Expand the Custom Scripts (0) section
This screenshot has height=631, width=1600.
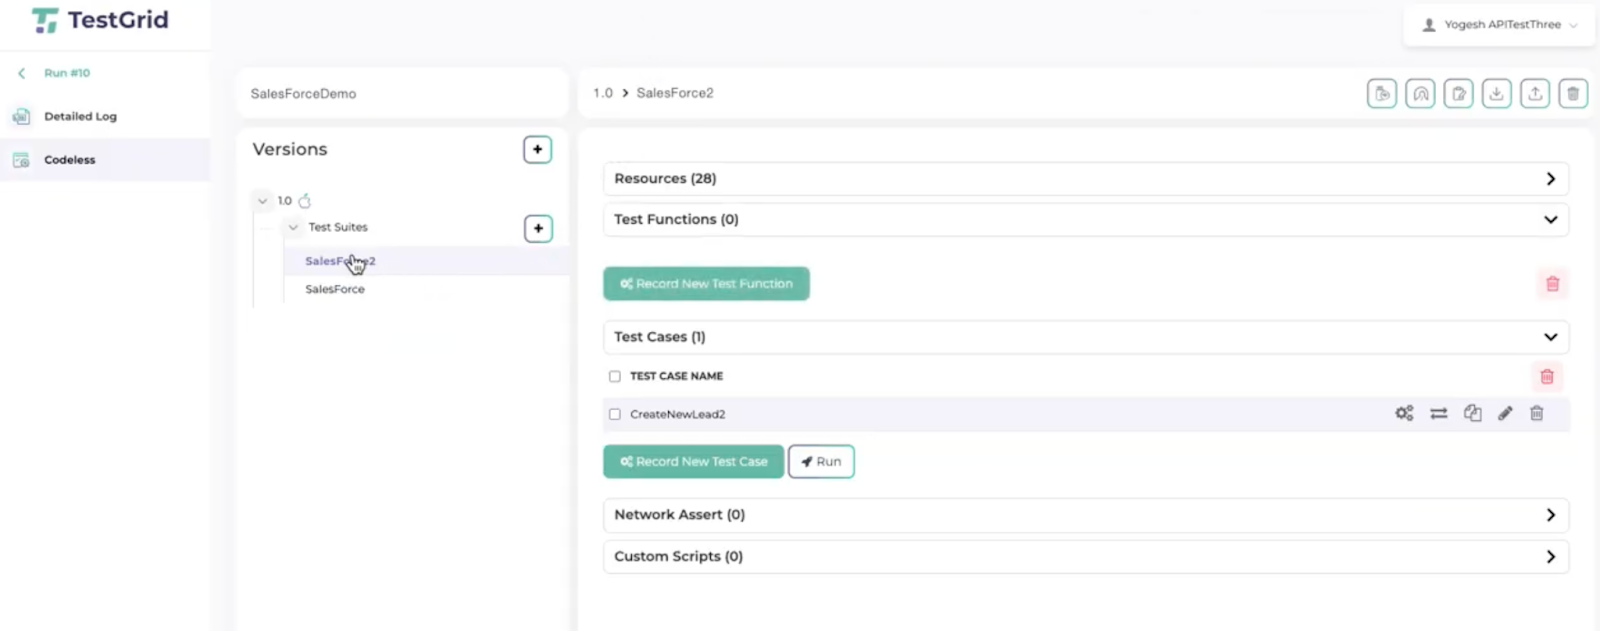point(1086,557)
